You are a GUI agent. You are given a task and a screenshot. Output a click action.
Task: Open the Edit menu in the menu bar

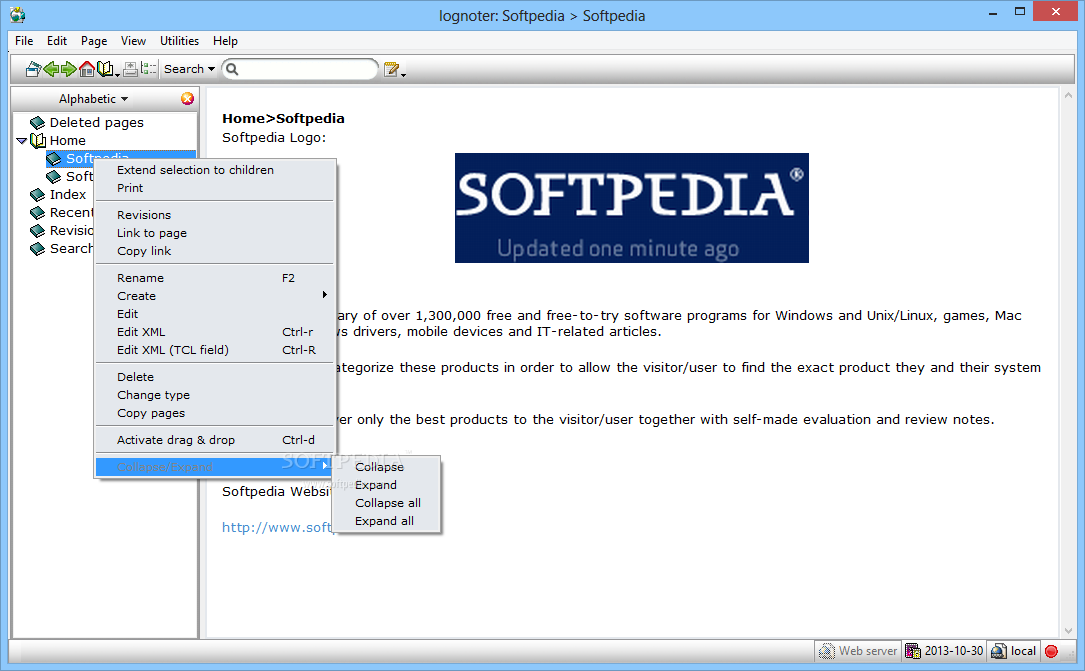coord(57,41)
